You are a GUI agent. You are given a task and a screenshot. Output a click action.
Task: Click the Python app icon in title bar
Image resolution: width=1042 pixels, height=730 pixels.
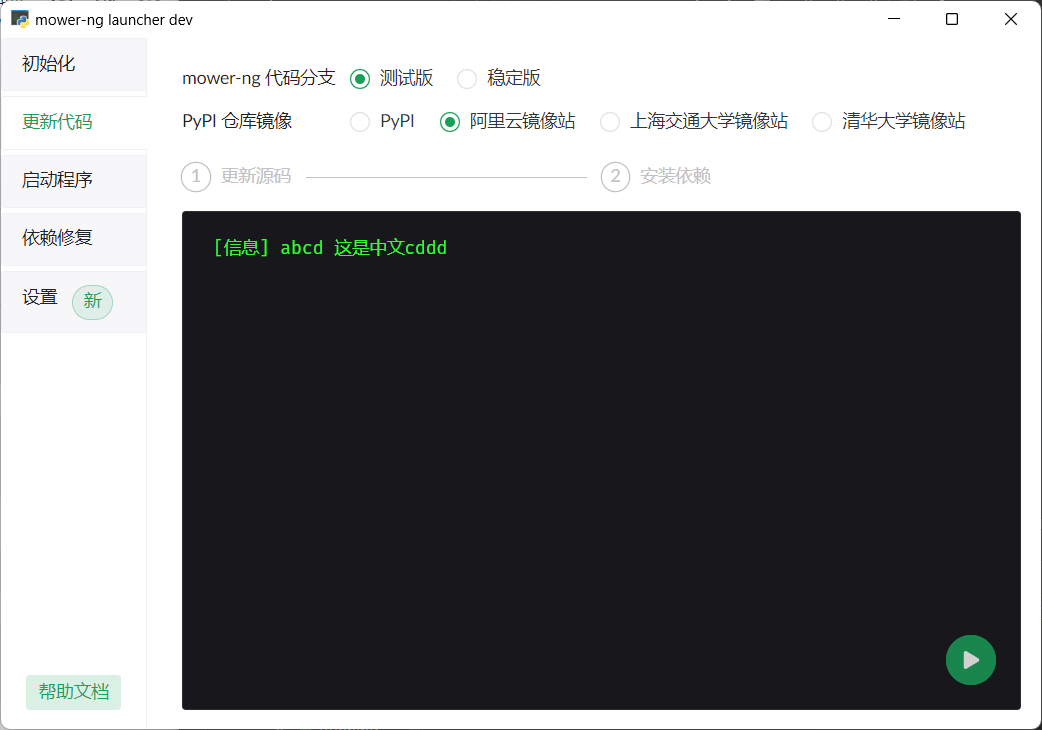[20, 19]
